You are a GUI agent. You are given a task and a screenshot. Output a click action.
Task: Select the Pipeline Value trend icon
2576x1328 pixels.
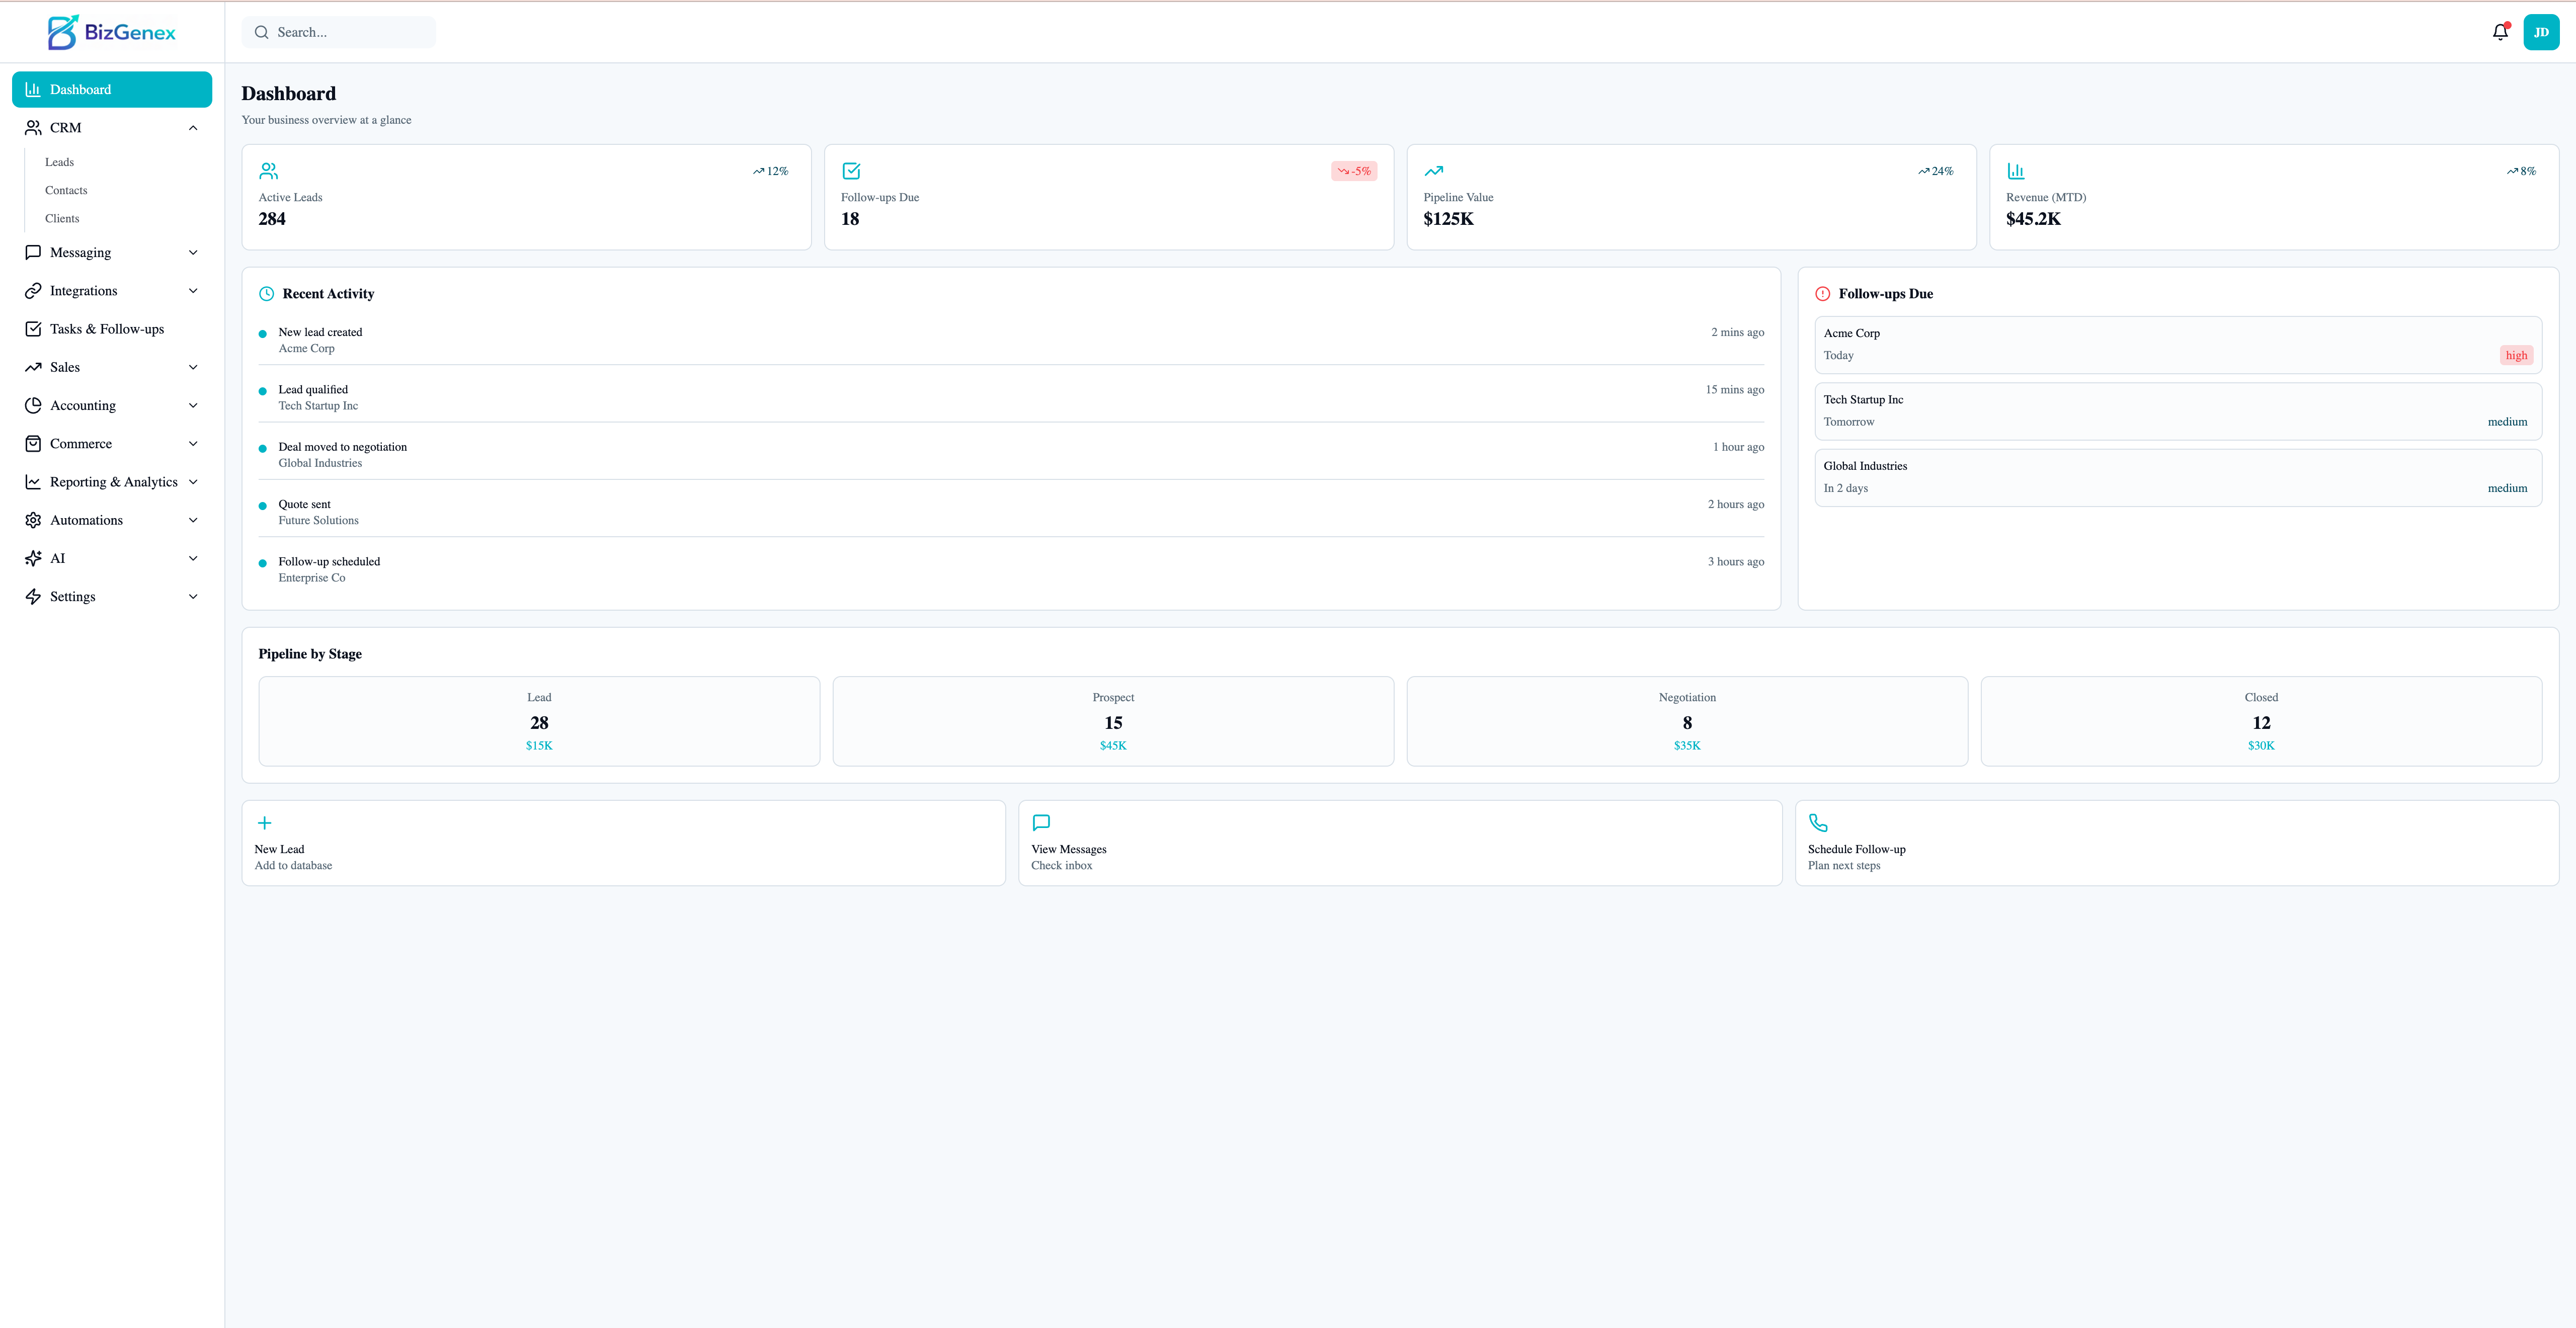1433,170
